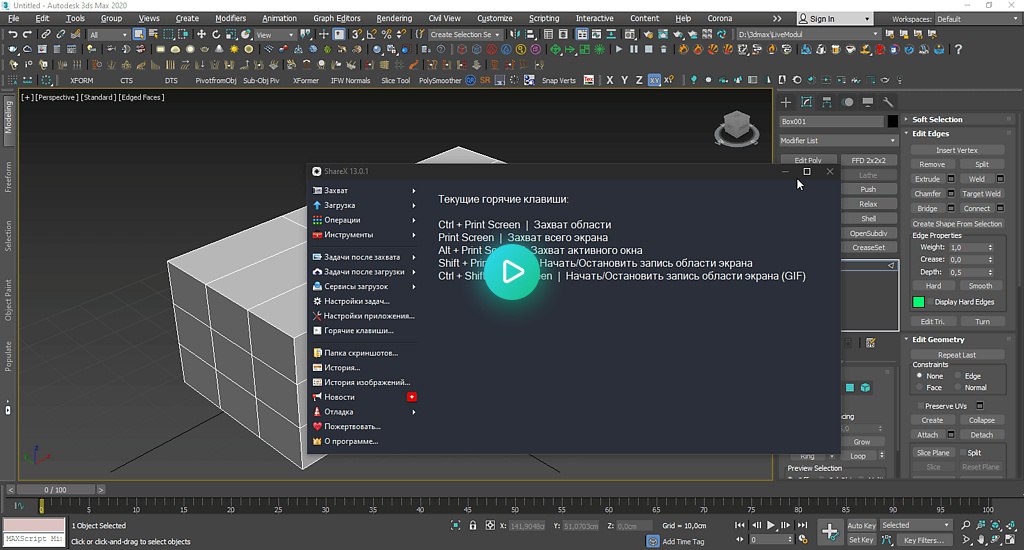Open the Create Selection Set dropdown
Image resolution: width=1024 pixels, height=550 pixels.
coord(464,35)
